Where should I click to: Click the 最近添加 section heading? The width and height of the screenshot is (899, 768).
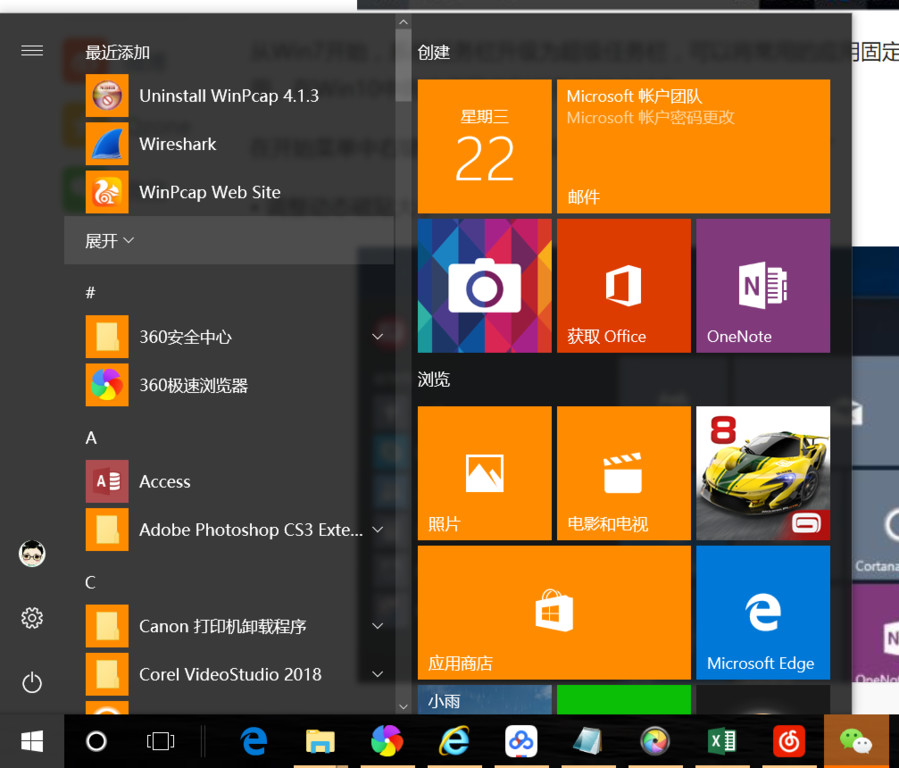(x=118, y=53)
